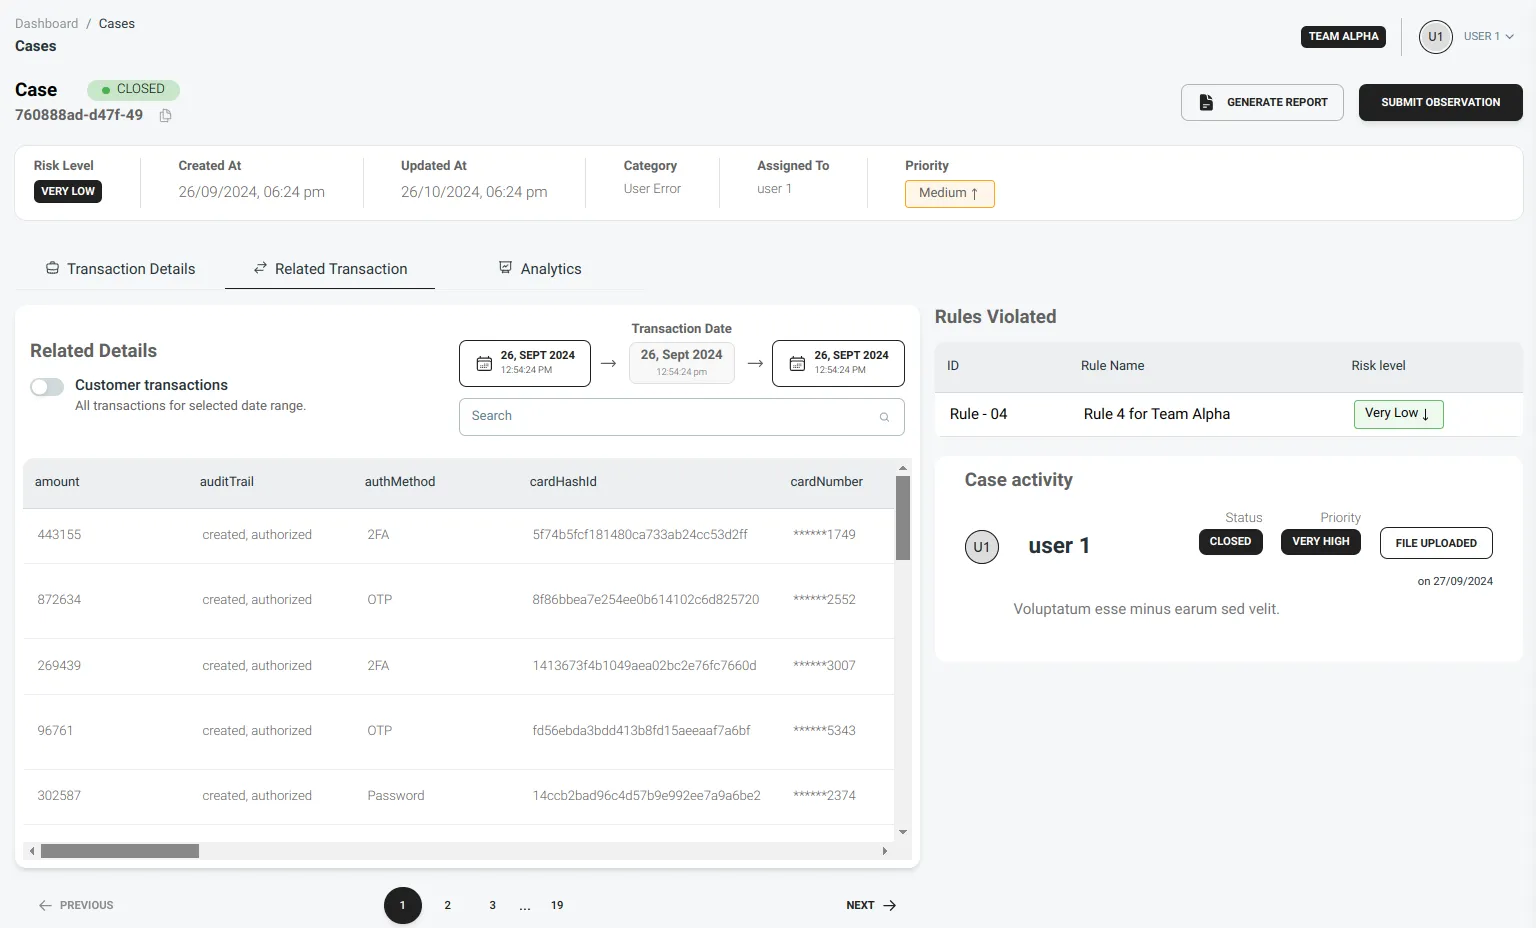Open the USER 1 account dropdown
1536x928 pixels.
1488,36
